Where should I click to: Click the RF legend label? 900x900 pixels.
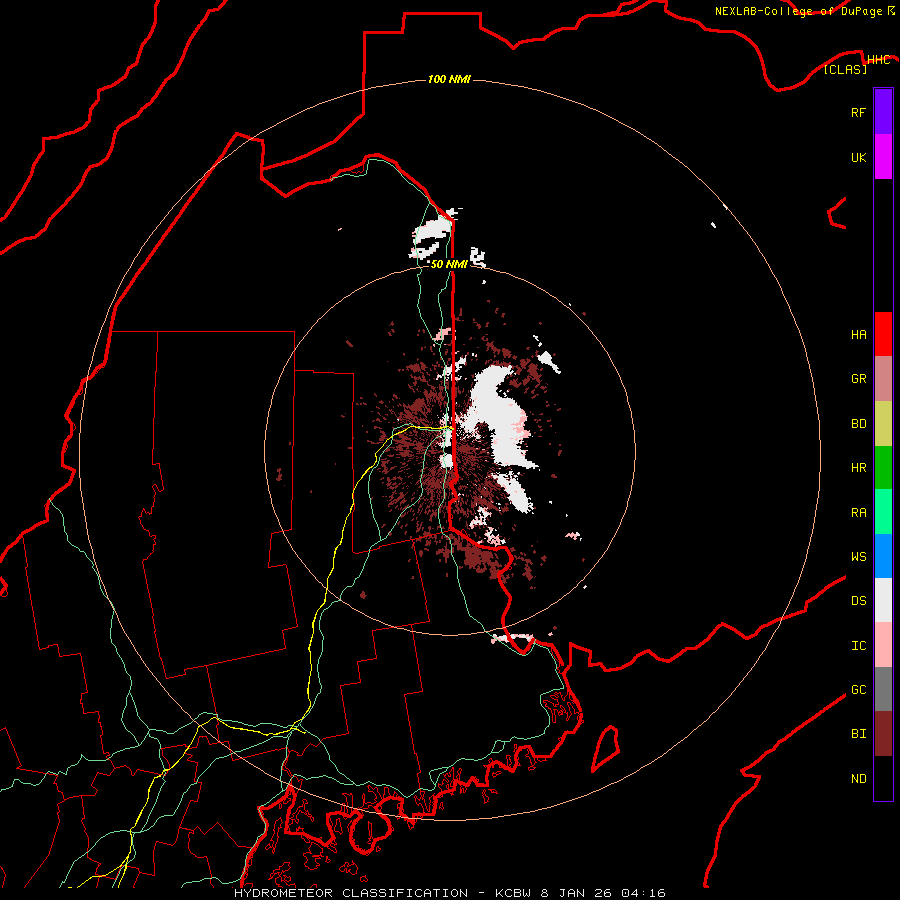858,112
